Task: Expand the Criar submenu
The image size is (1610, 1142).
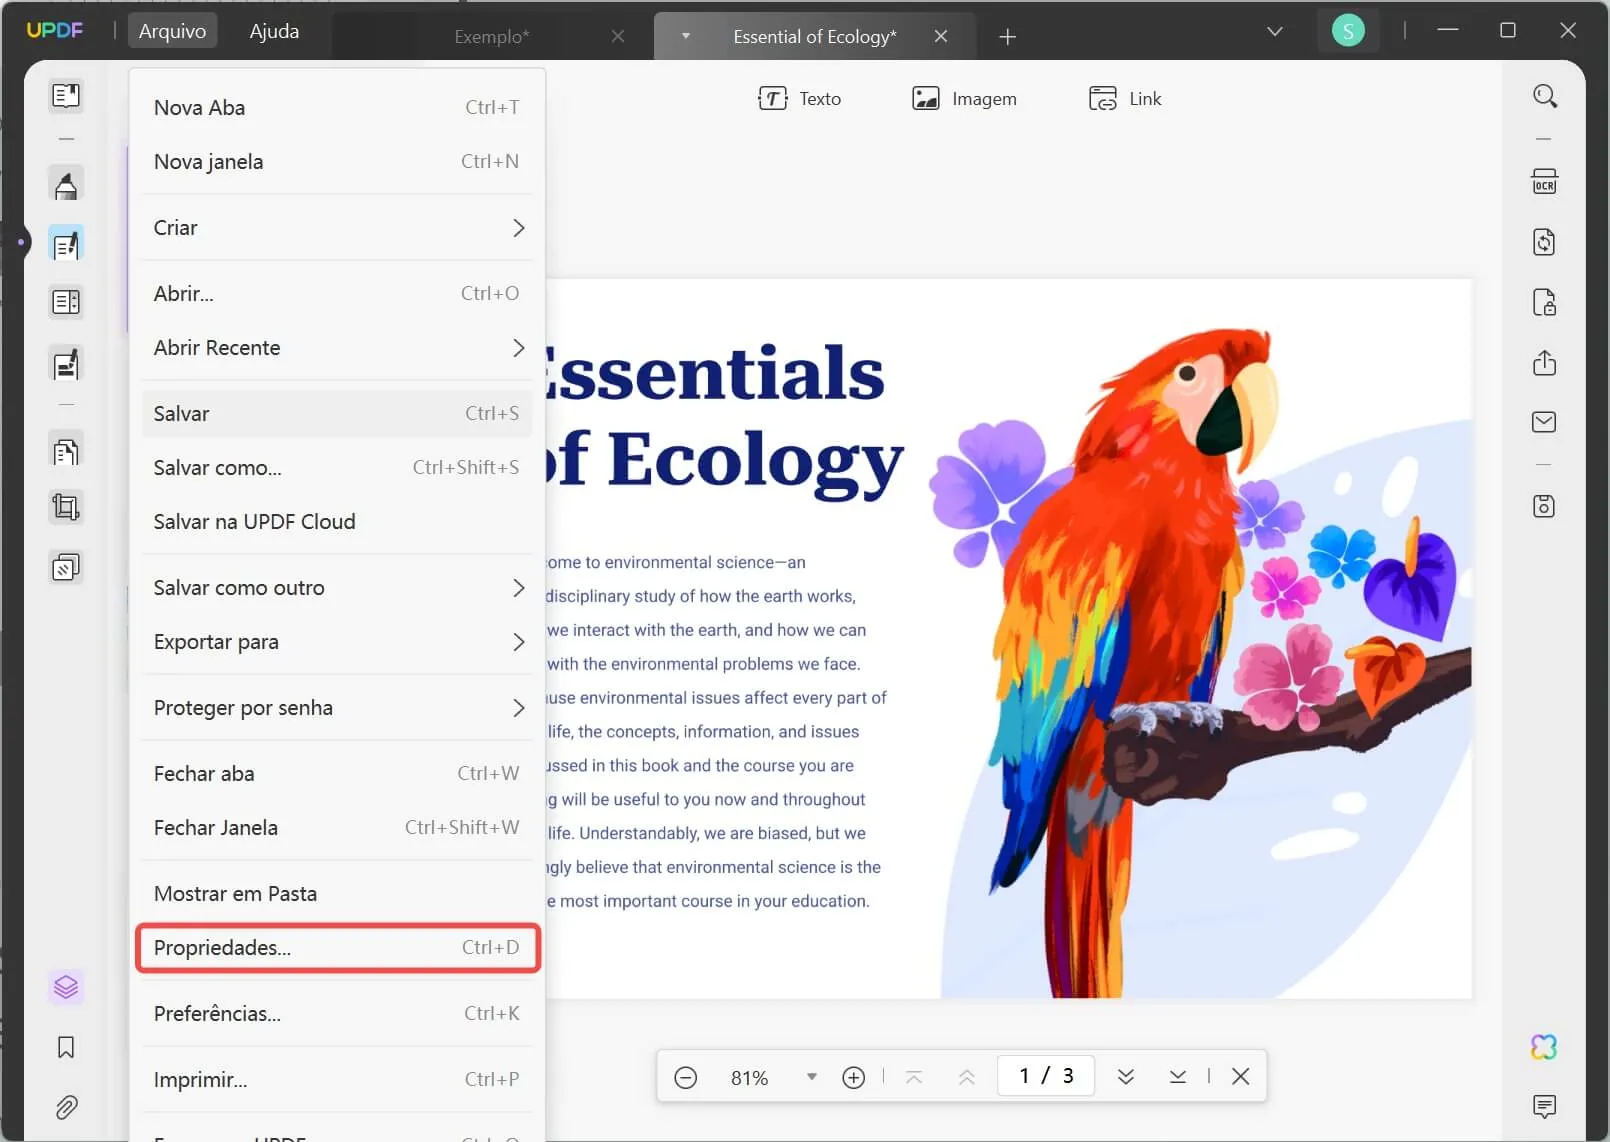Action: click(x=338, y=227)
